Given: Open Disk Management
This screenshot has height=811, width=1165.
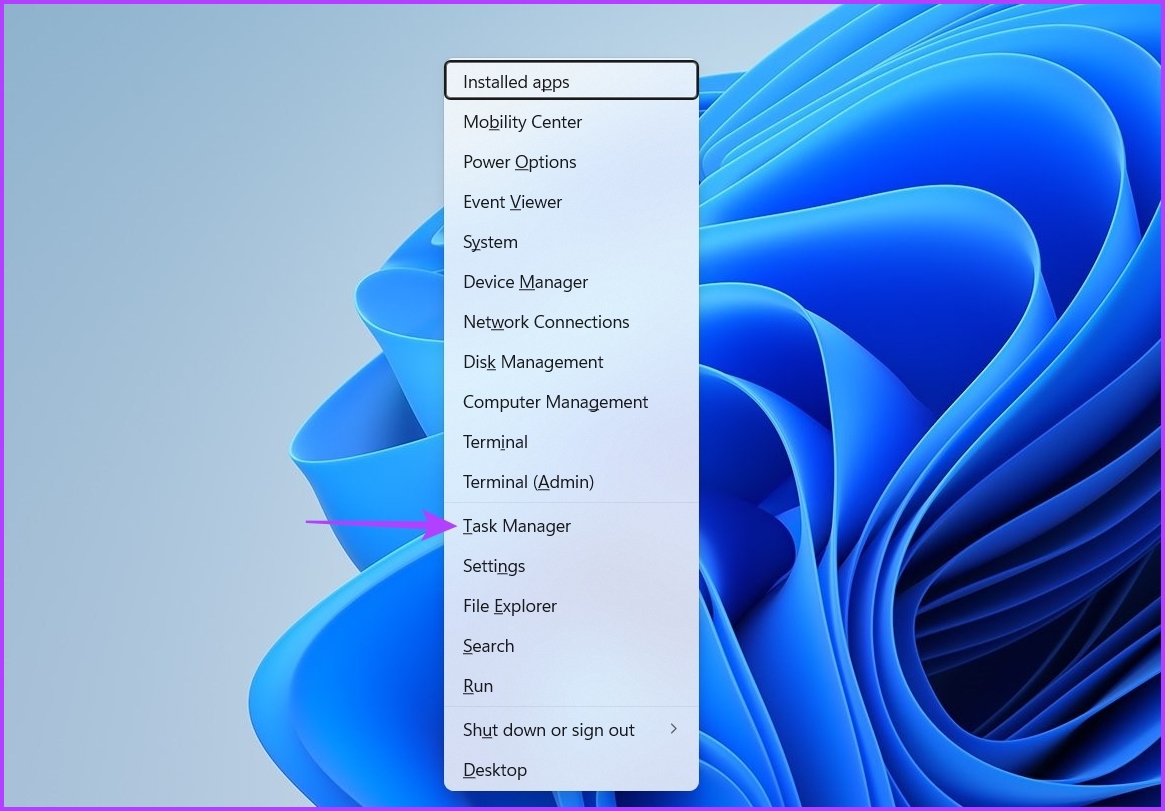Looking at the screenshot, I should coord(571,362).
